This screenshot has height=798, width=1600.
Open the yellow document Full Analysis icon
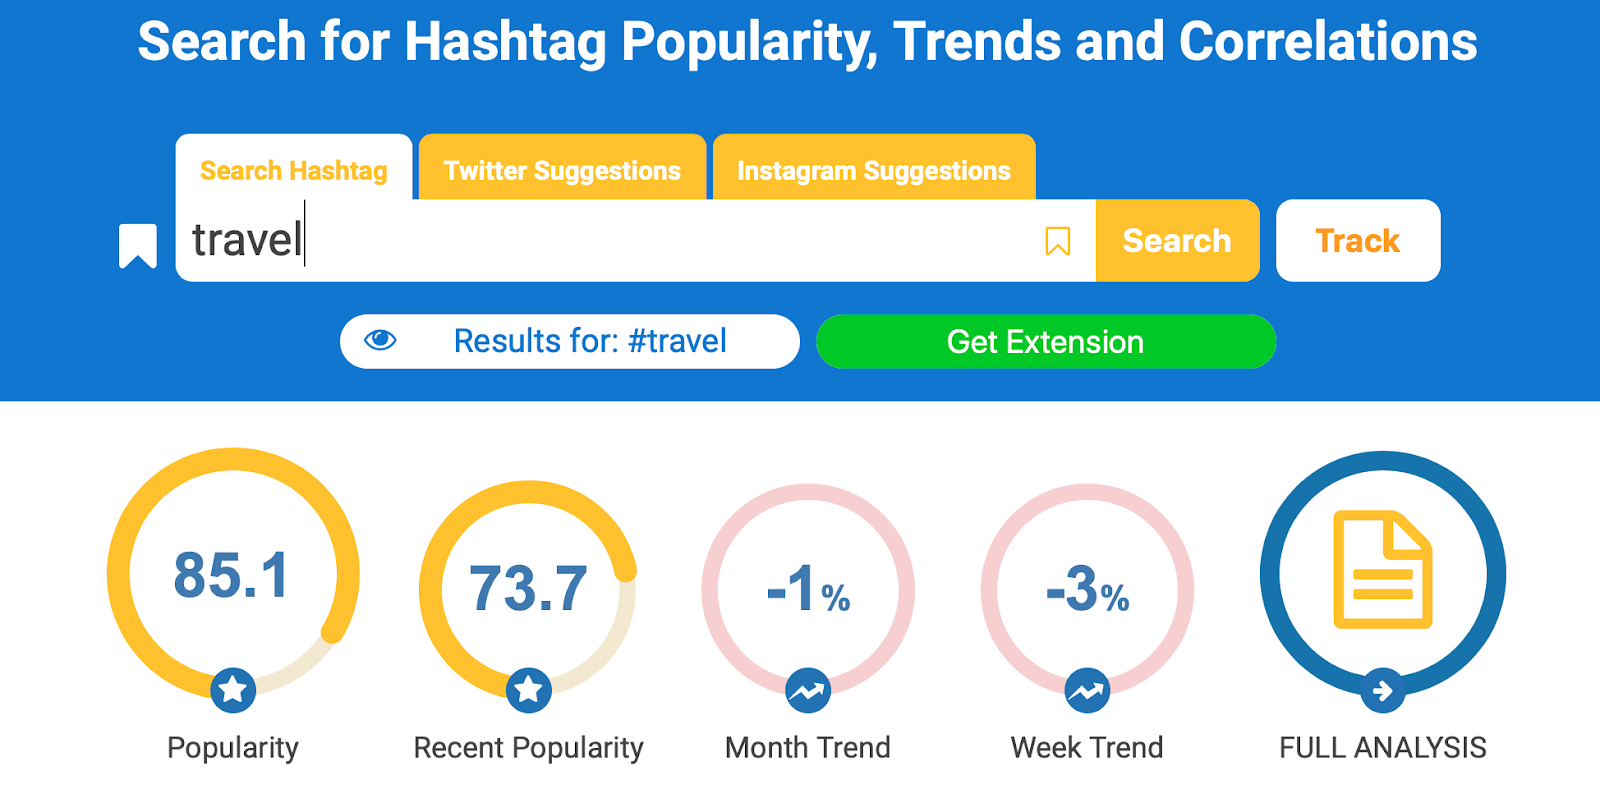pyautogui.click(x=1382, y=570)
